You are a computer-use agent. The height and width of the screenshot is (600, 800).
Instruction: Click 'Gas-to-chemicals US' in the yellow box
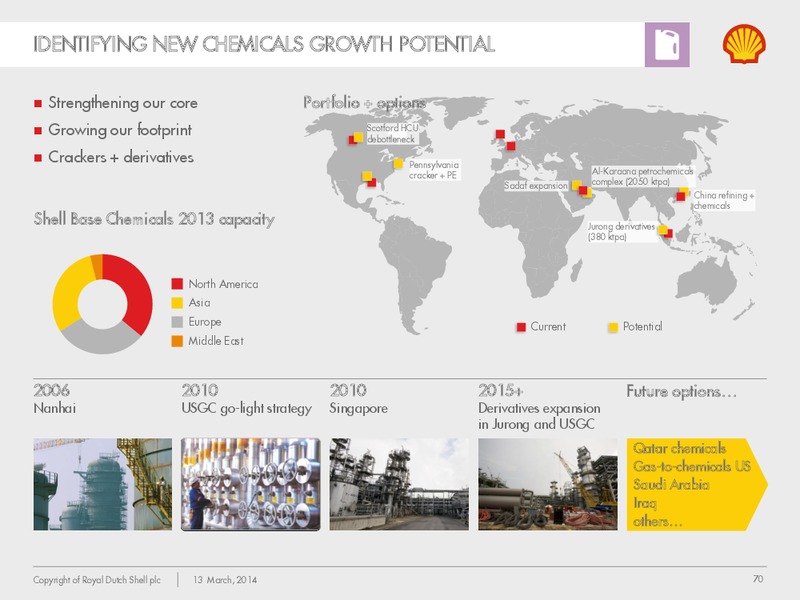[692, 466]
